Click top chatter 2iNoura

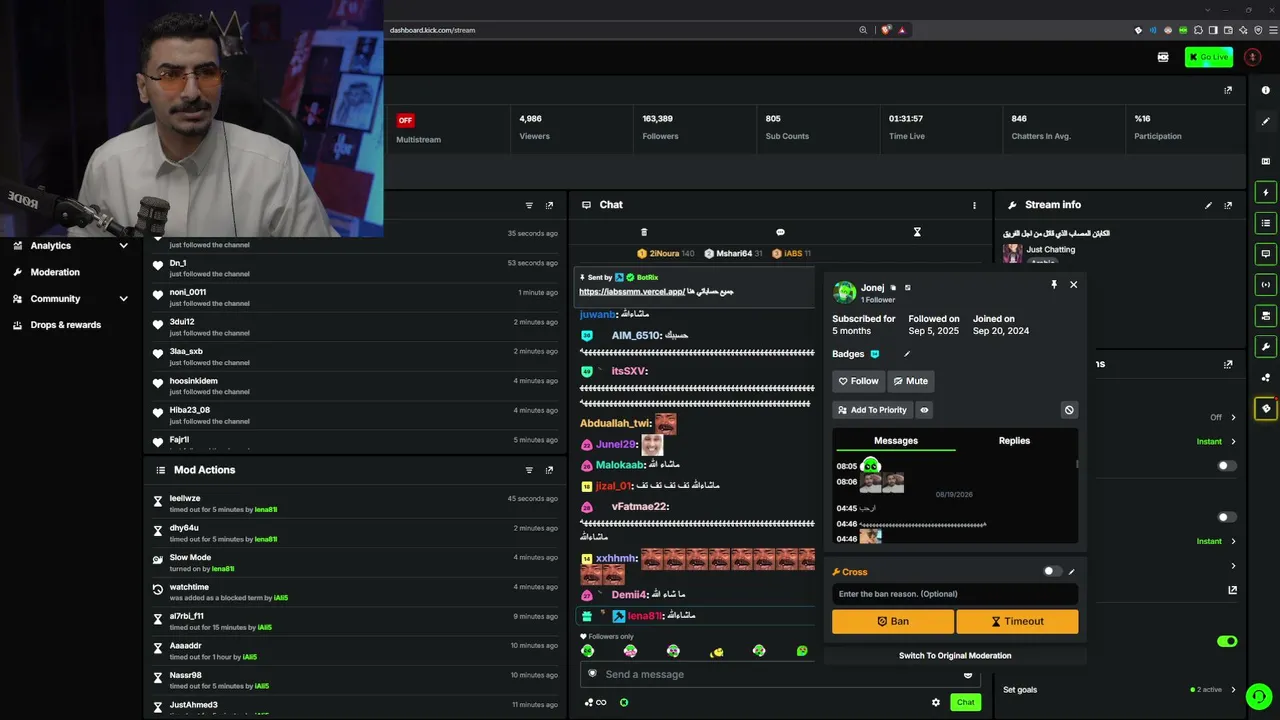664,254
